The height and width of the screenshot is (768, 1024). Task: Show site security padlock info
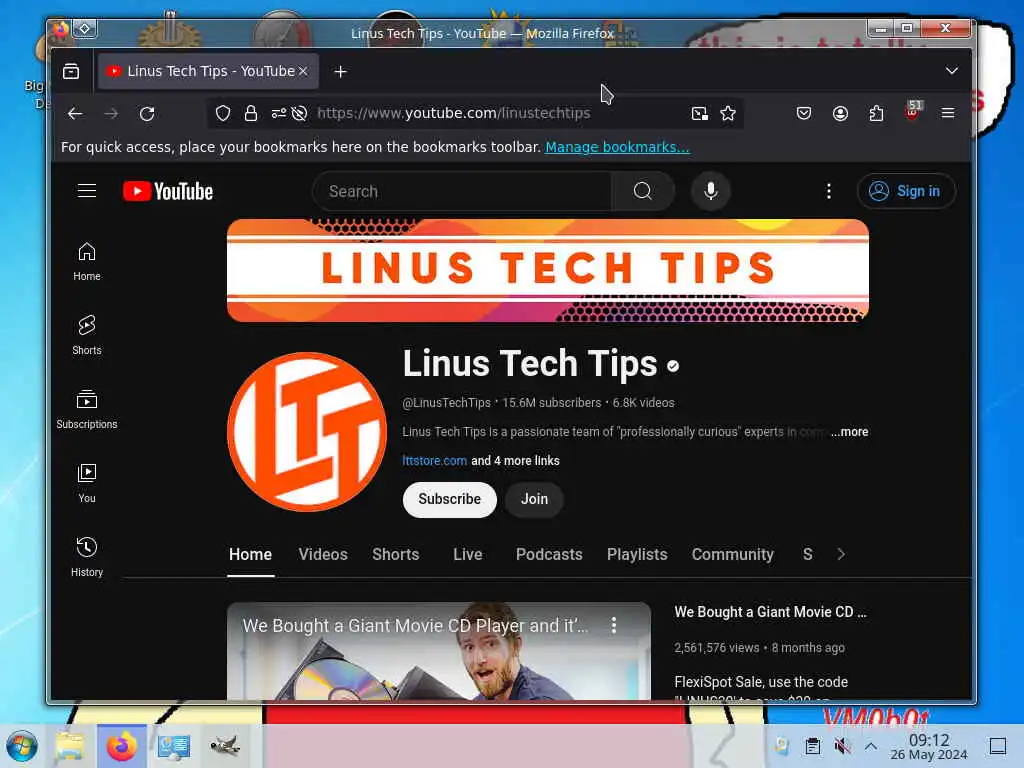(251, 114)
